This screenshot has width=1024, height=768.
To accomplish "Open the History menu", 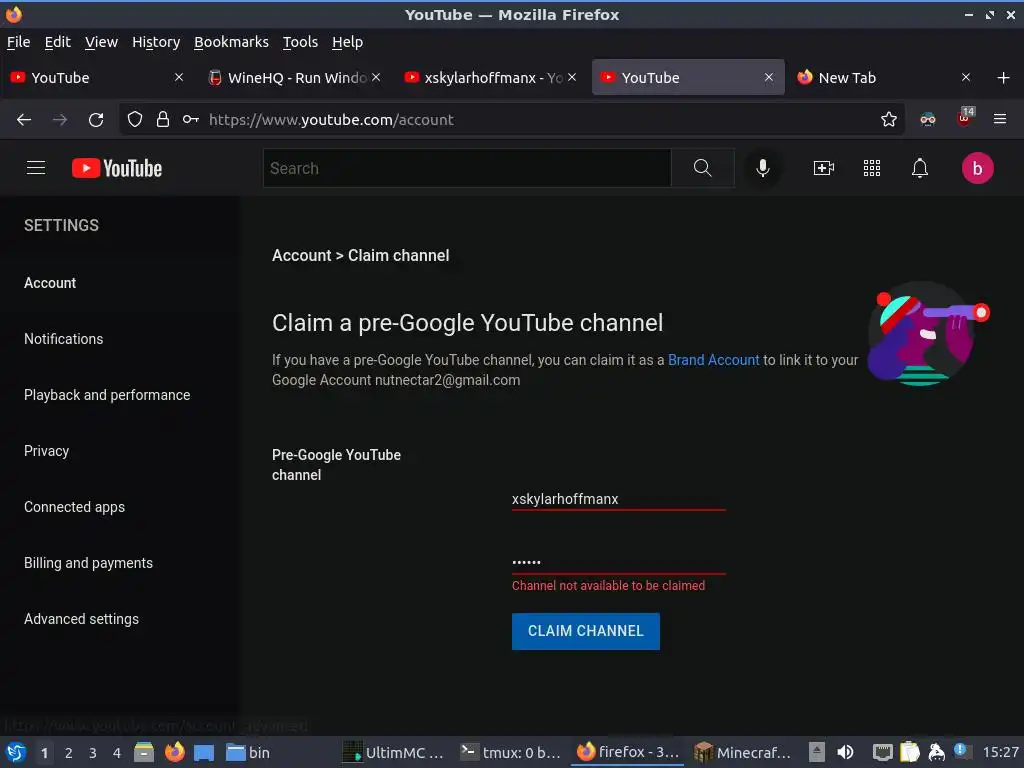I will 155,42.
